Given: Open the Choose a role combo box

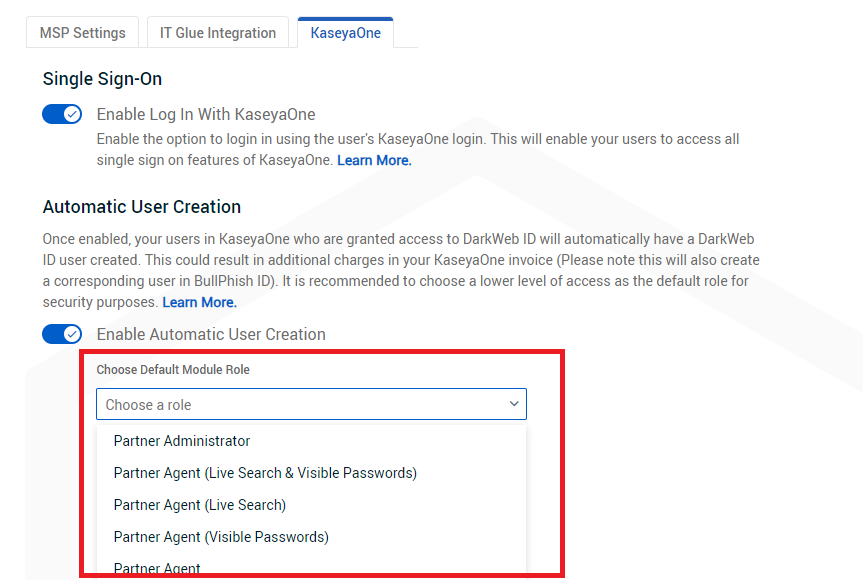Looking at the screenshot, I should (x=310, y=405).
